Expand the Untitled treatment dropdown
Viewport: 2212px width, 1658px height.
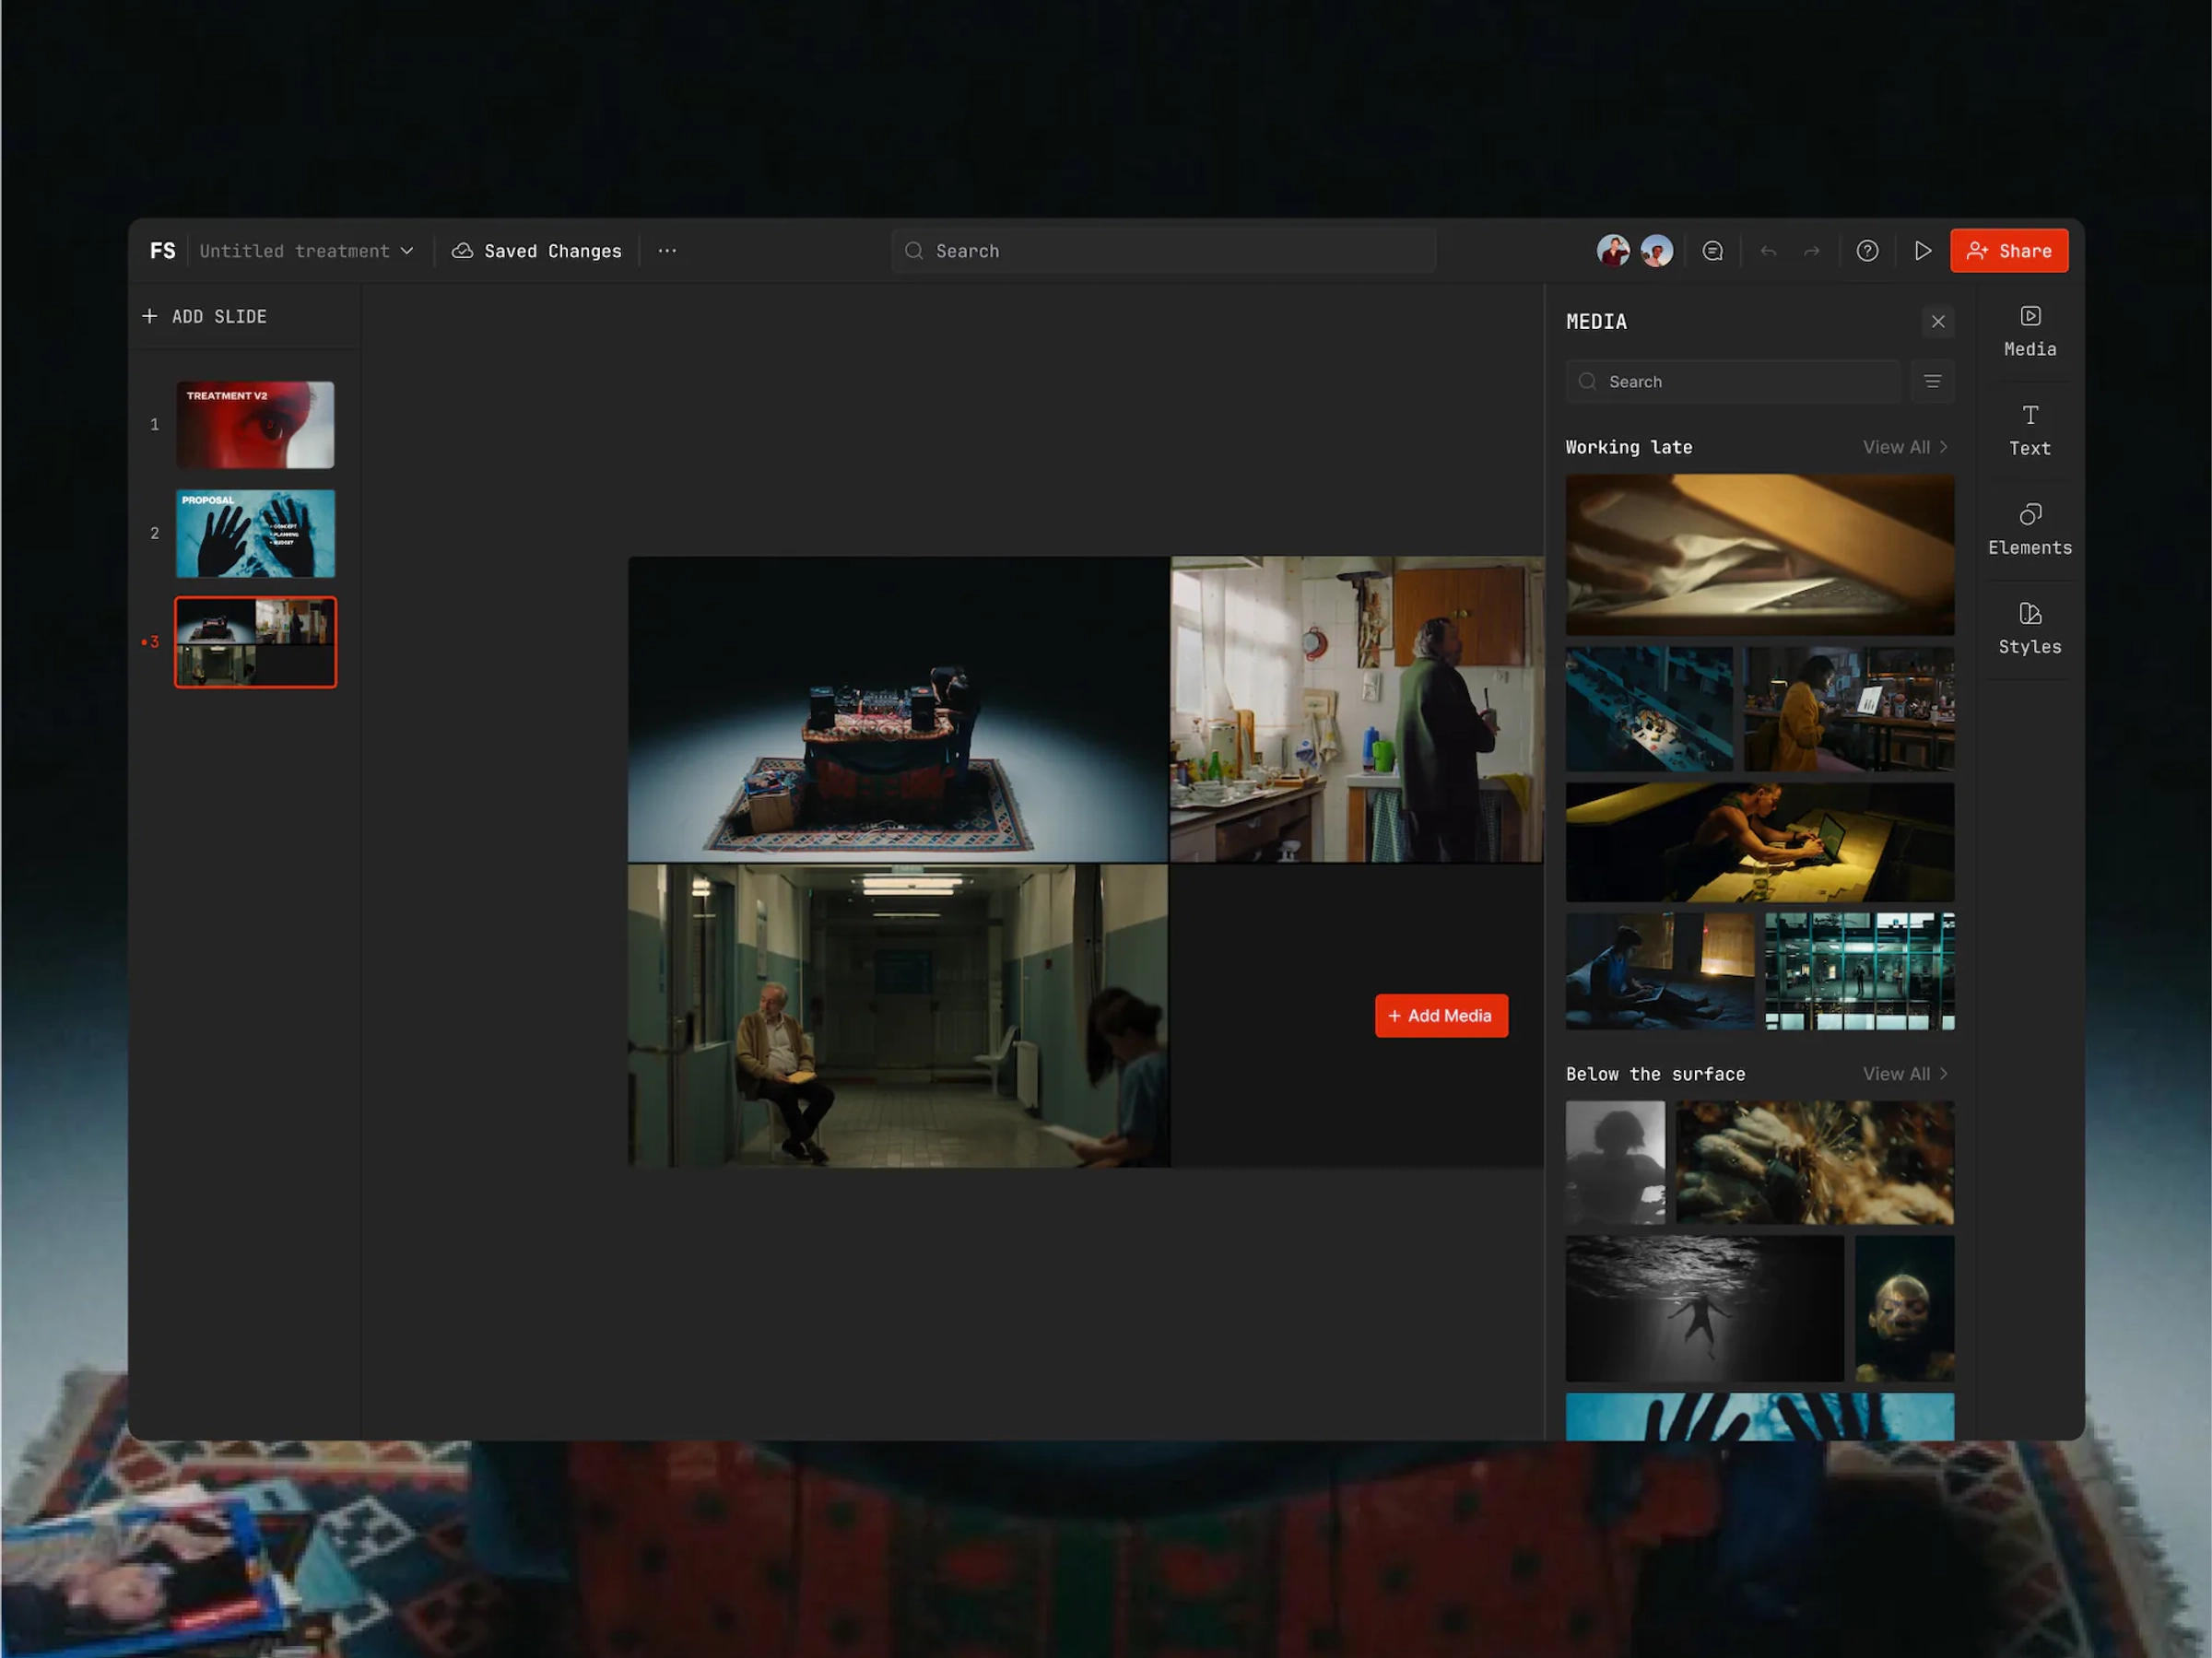(x=306, y=251)
